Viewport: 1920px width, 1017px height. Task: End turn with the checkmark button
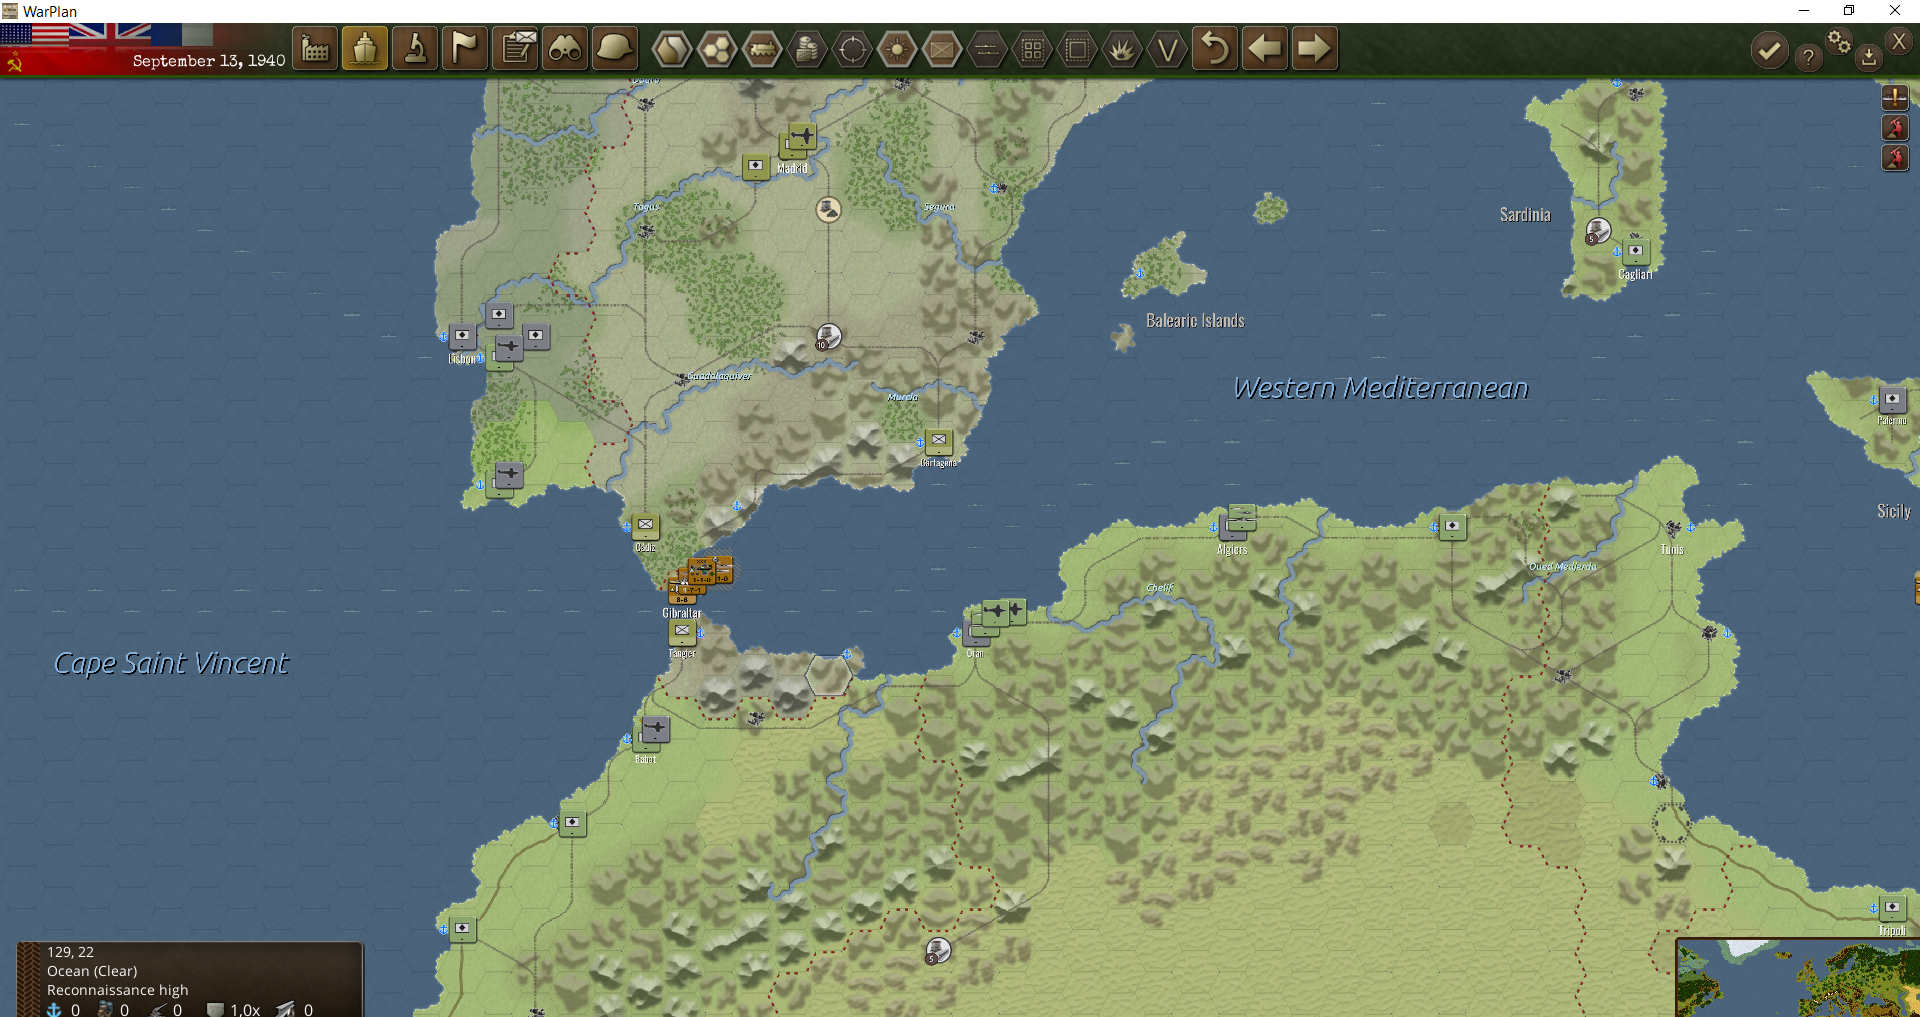[1769, 50]
